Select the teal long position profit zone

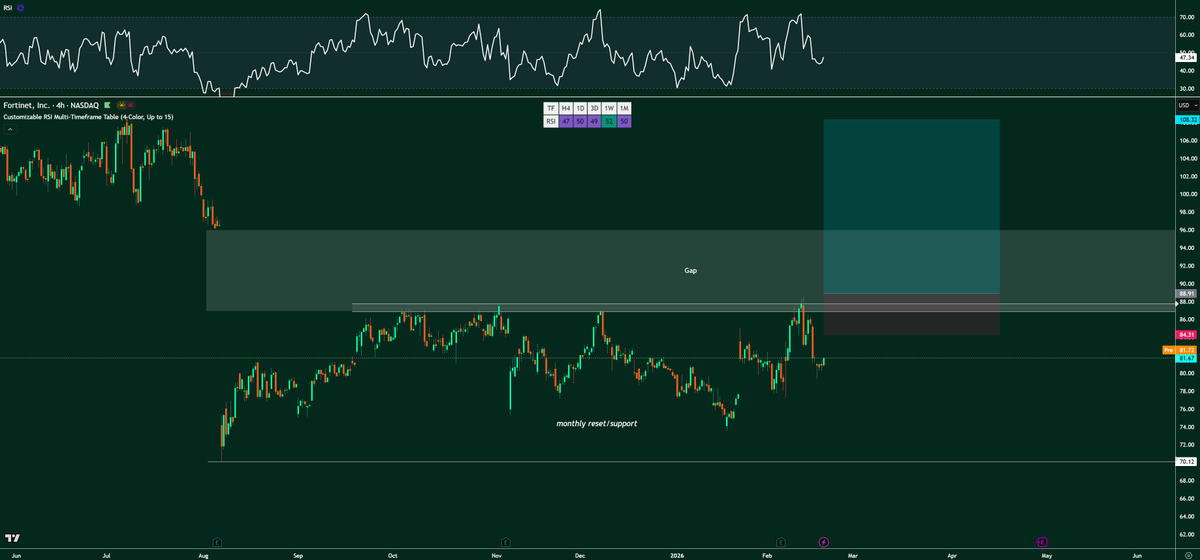point(911,206)
